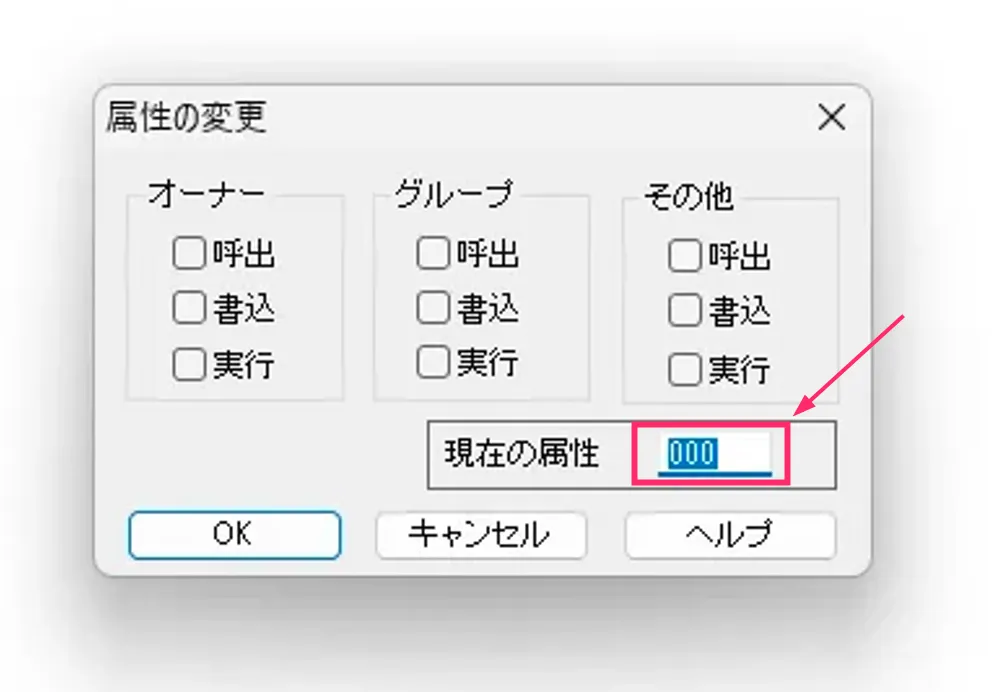Focus the 現在の属性 input field showing 000

click(712, 455)
